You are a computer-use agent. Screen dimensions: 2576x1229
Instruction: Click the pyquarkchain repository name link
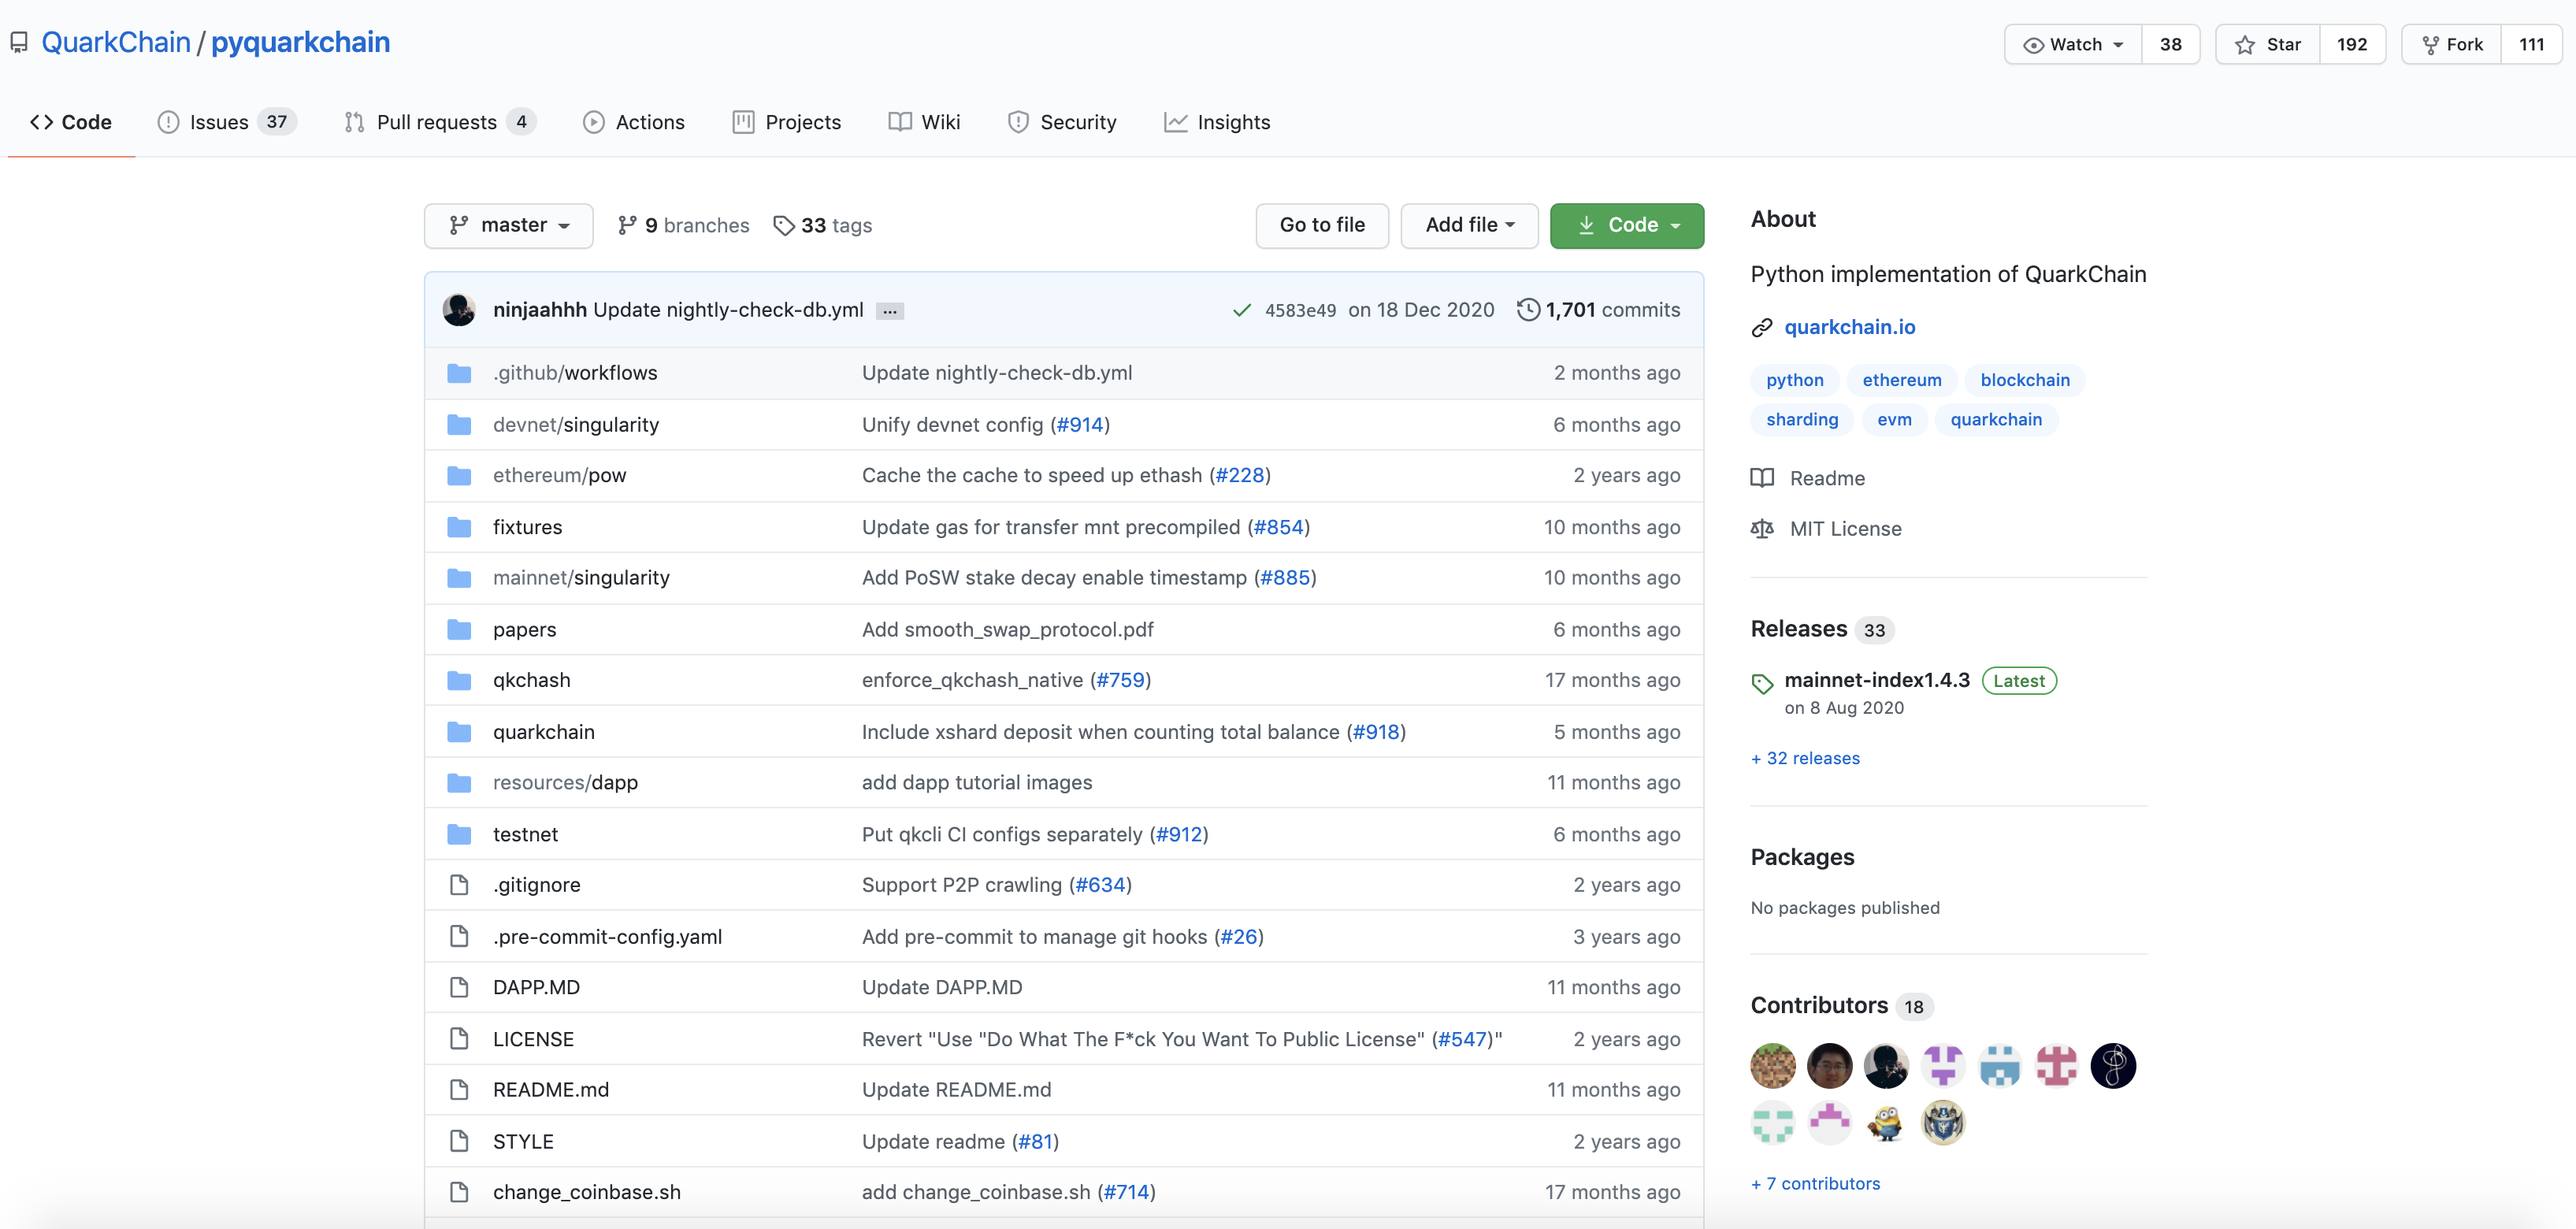(300, 43)
